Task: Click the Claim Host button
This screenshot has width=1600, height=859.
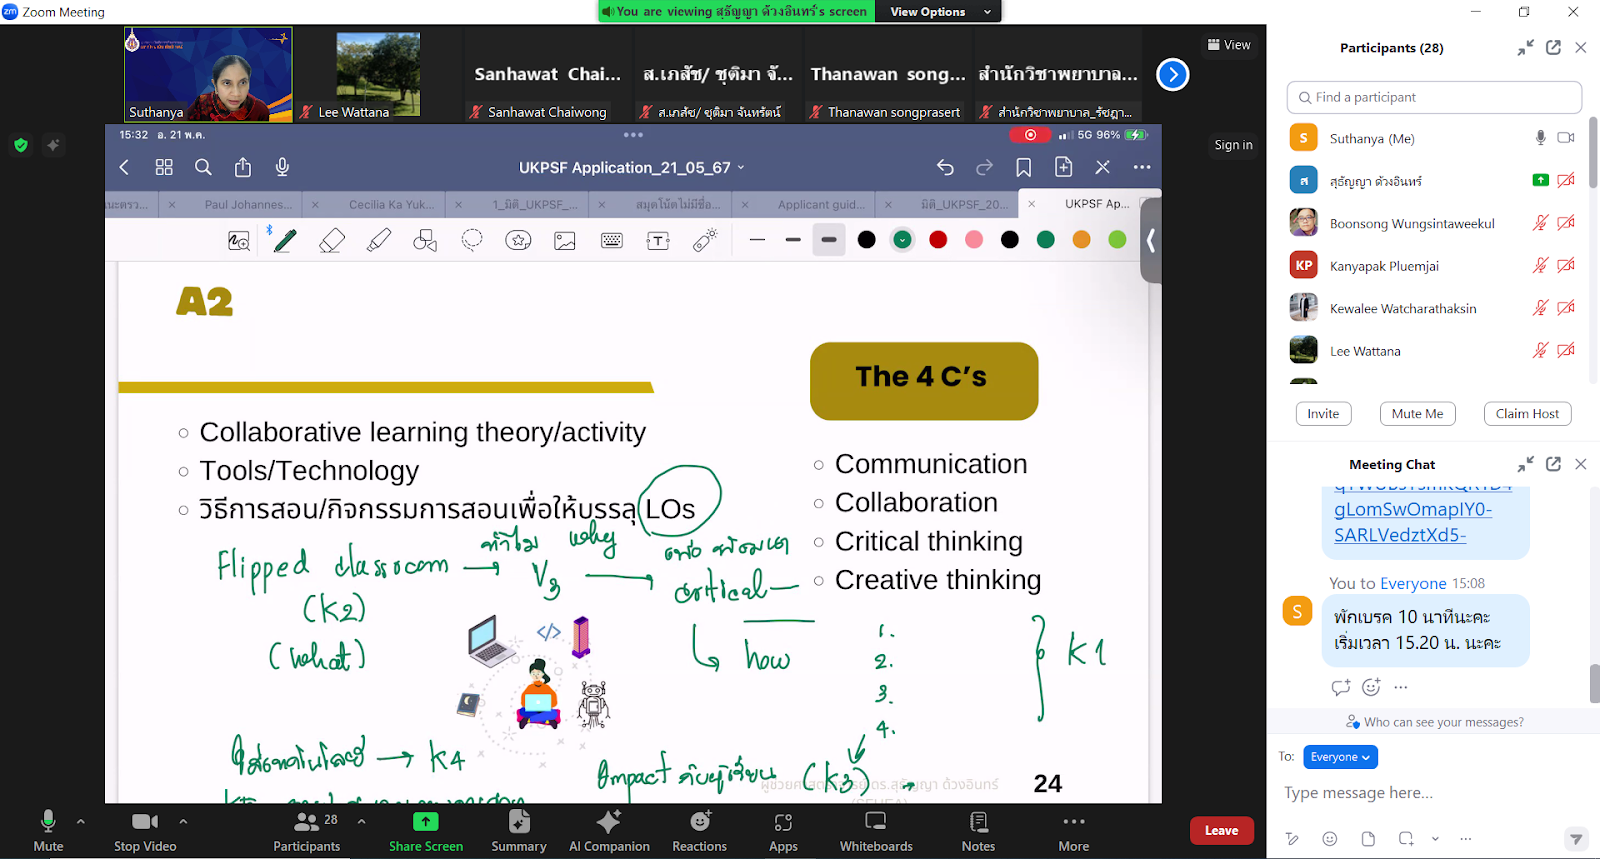Action: pyautogui.click(x=1527, y=414)
